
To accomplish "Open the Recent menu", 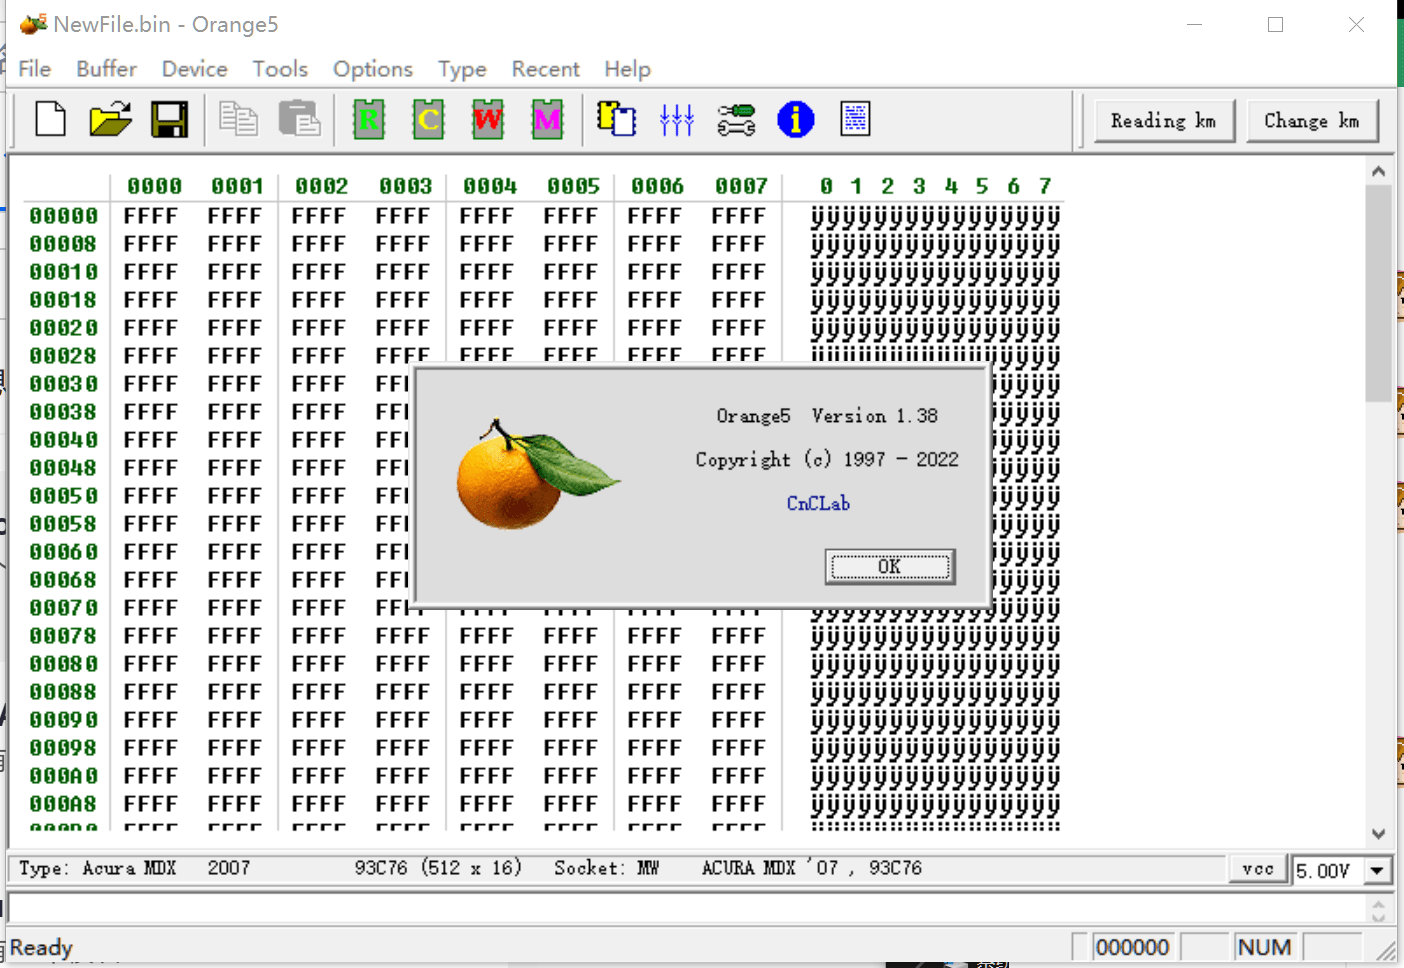I will tap(545, 69).
